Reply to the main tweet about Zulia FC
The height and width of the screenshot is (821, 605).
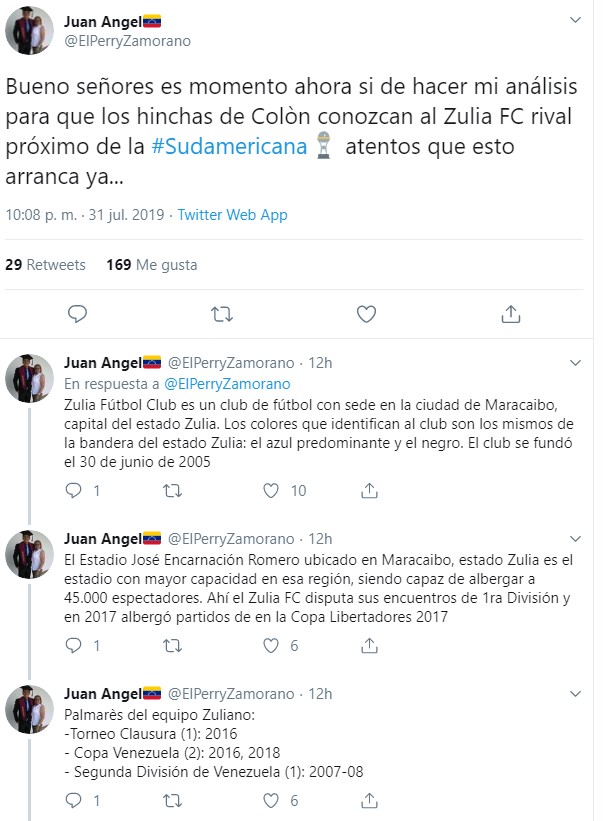(77, 314)
